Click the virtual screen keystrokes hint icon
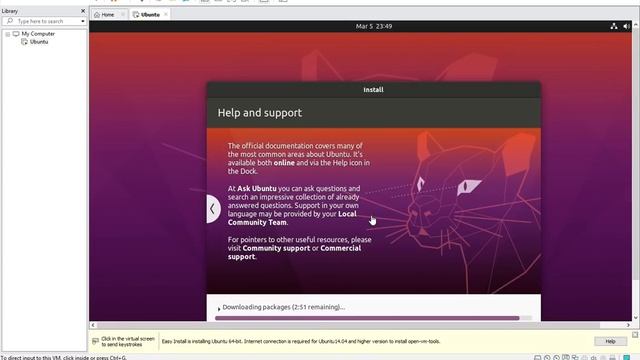Screen dimensions: 640x360 95,341
